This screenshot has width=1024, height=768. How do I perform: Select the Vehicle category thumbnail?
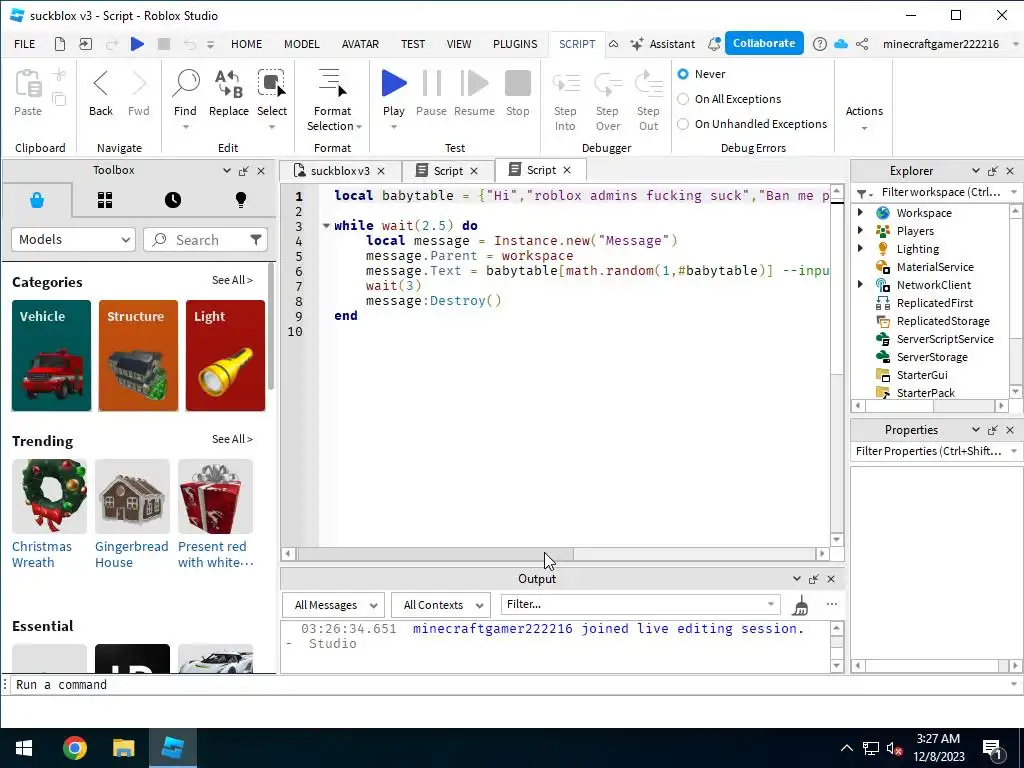tap(52, 355)
